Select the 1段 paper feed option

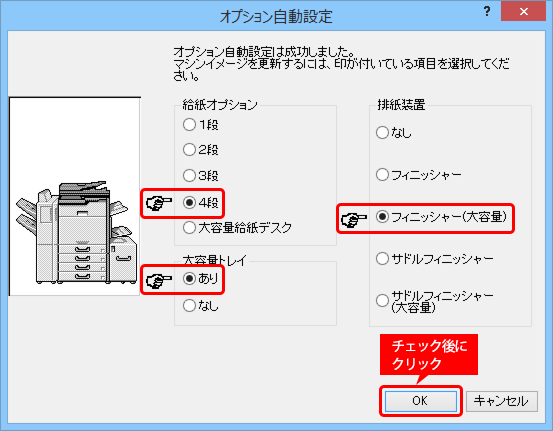[x=200, y=125]
